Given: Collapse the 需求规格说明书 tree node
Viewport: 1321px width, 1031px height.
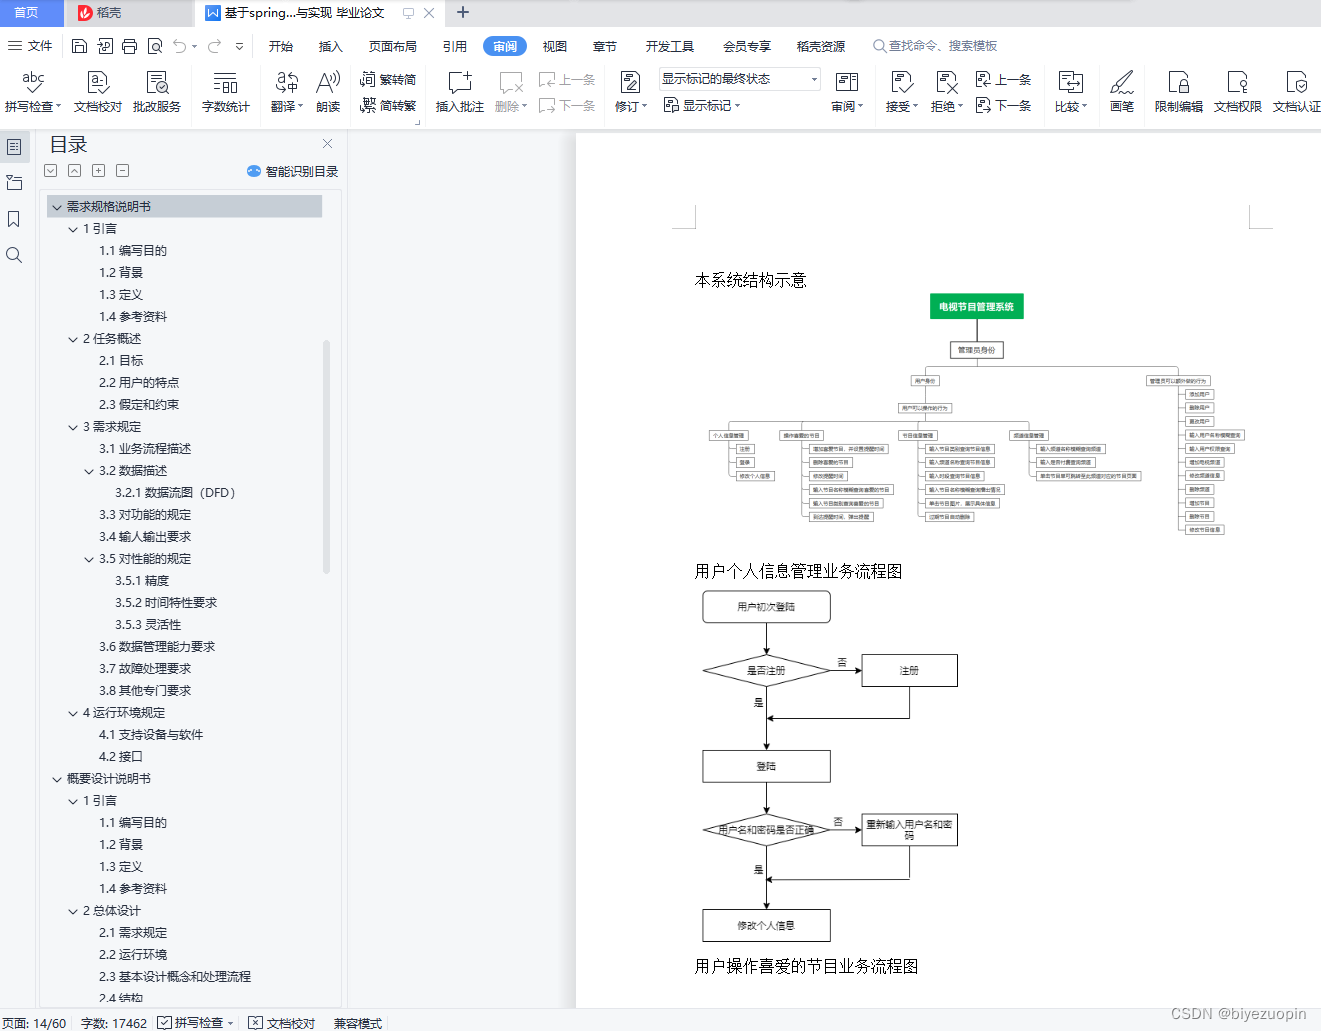Looking at the screenshot, I should click(x=57, y=207).
